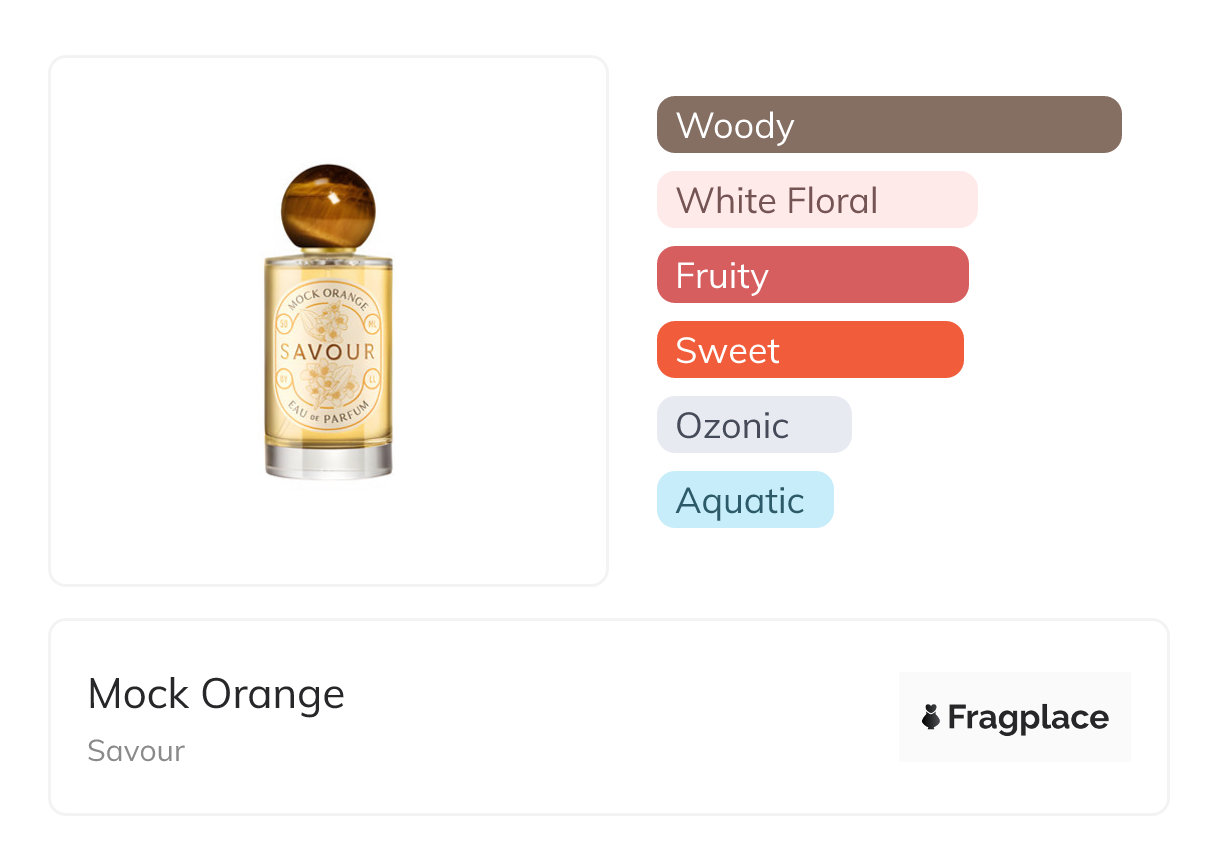This screenshot has height=864, width=1218.
Task: Select the White Floral accord bar
Action: [816, 200]
